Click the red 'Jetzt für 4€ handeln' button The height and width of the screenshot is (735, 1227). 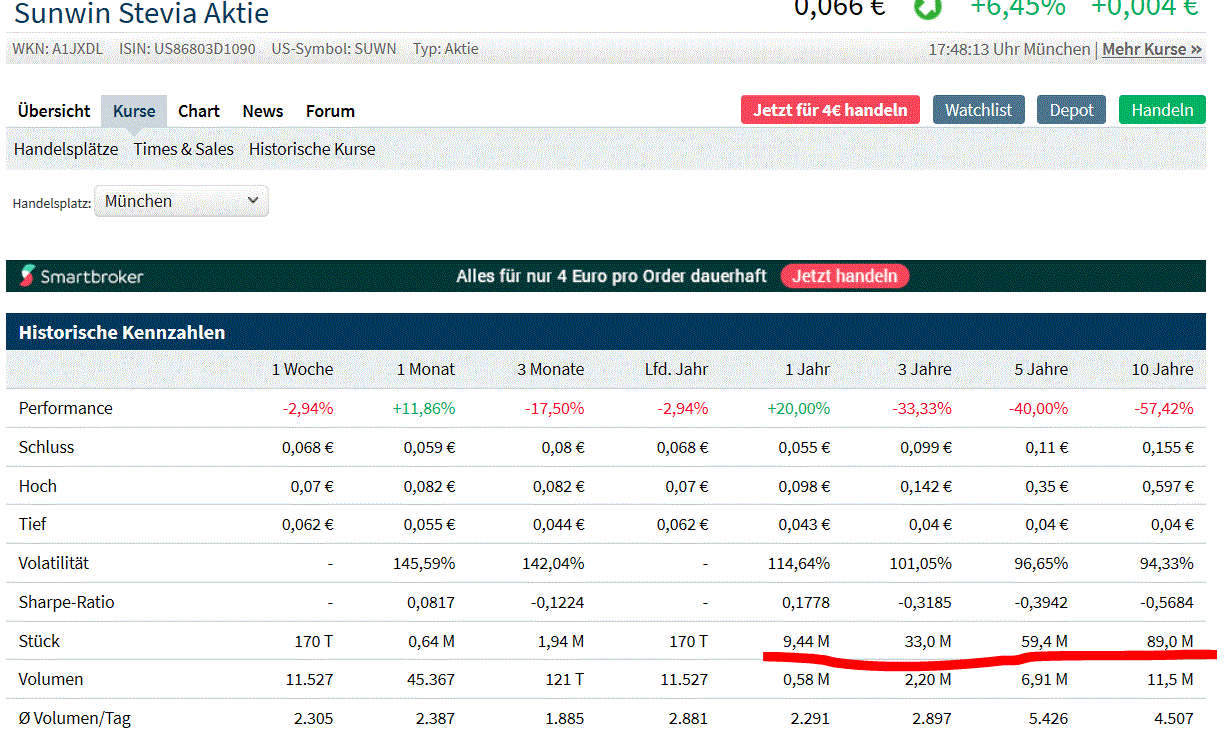click(830, 110)
